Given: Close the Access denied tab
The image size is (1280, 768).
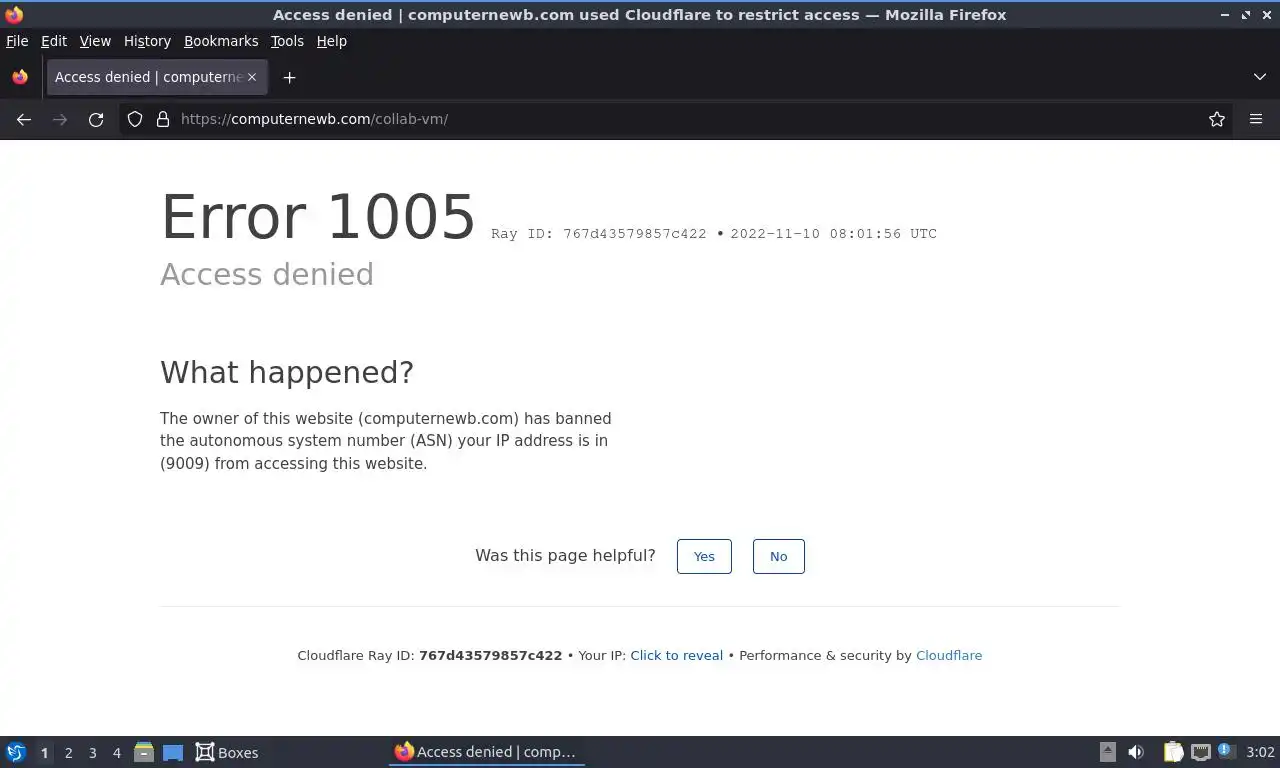Looking at the screenshot, I should (252, 77).
